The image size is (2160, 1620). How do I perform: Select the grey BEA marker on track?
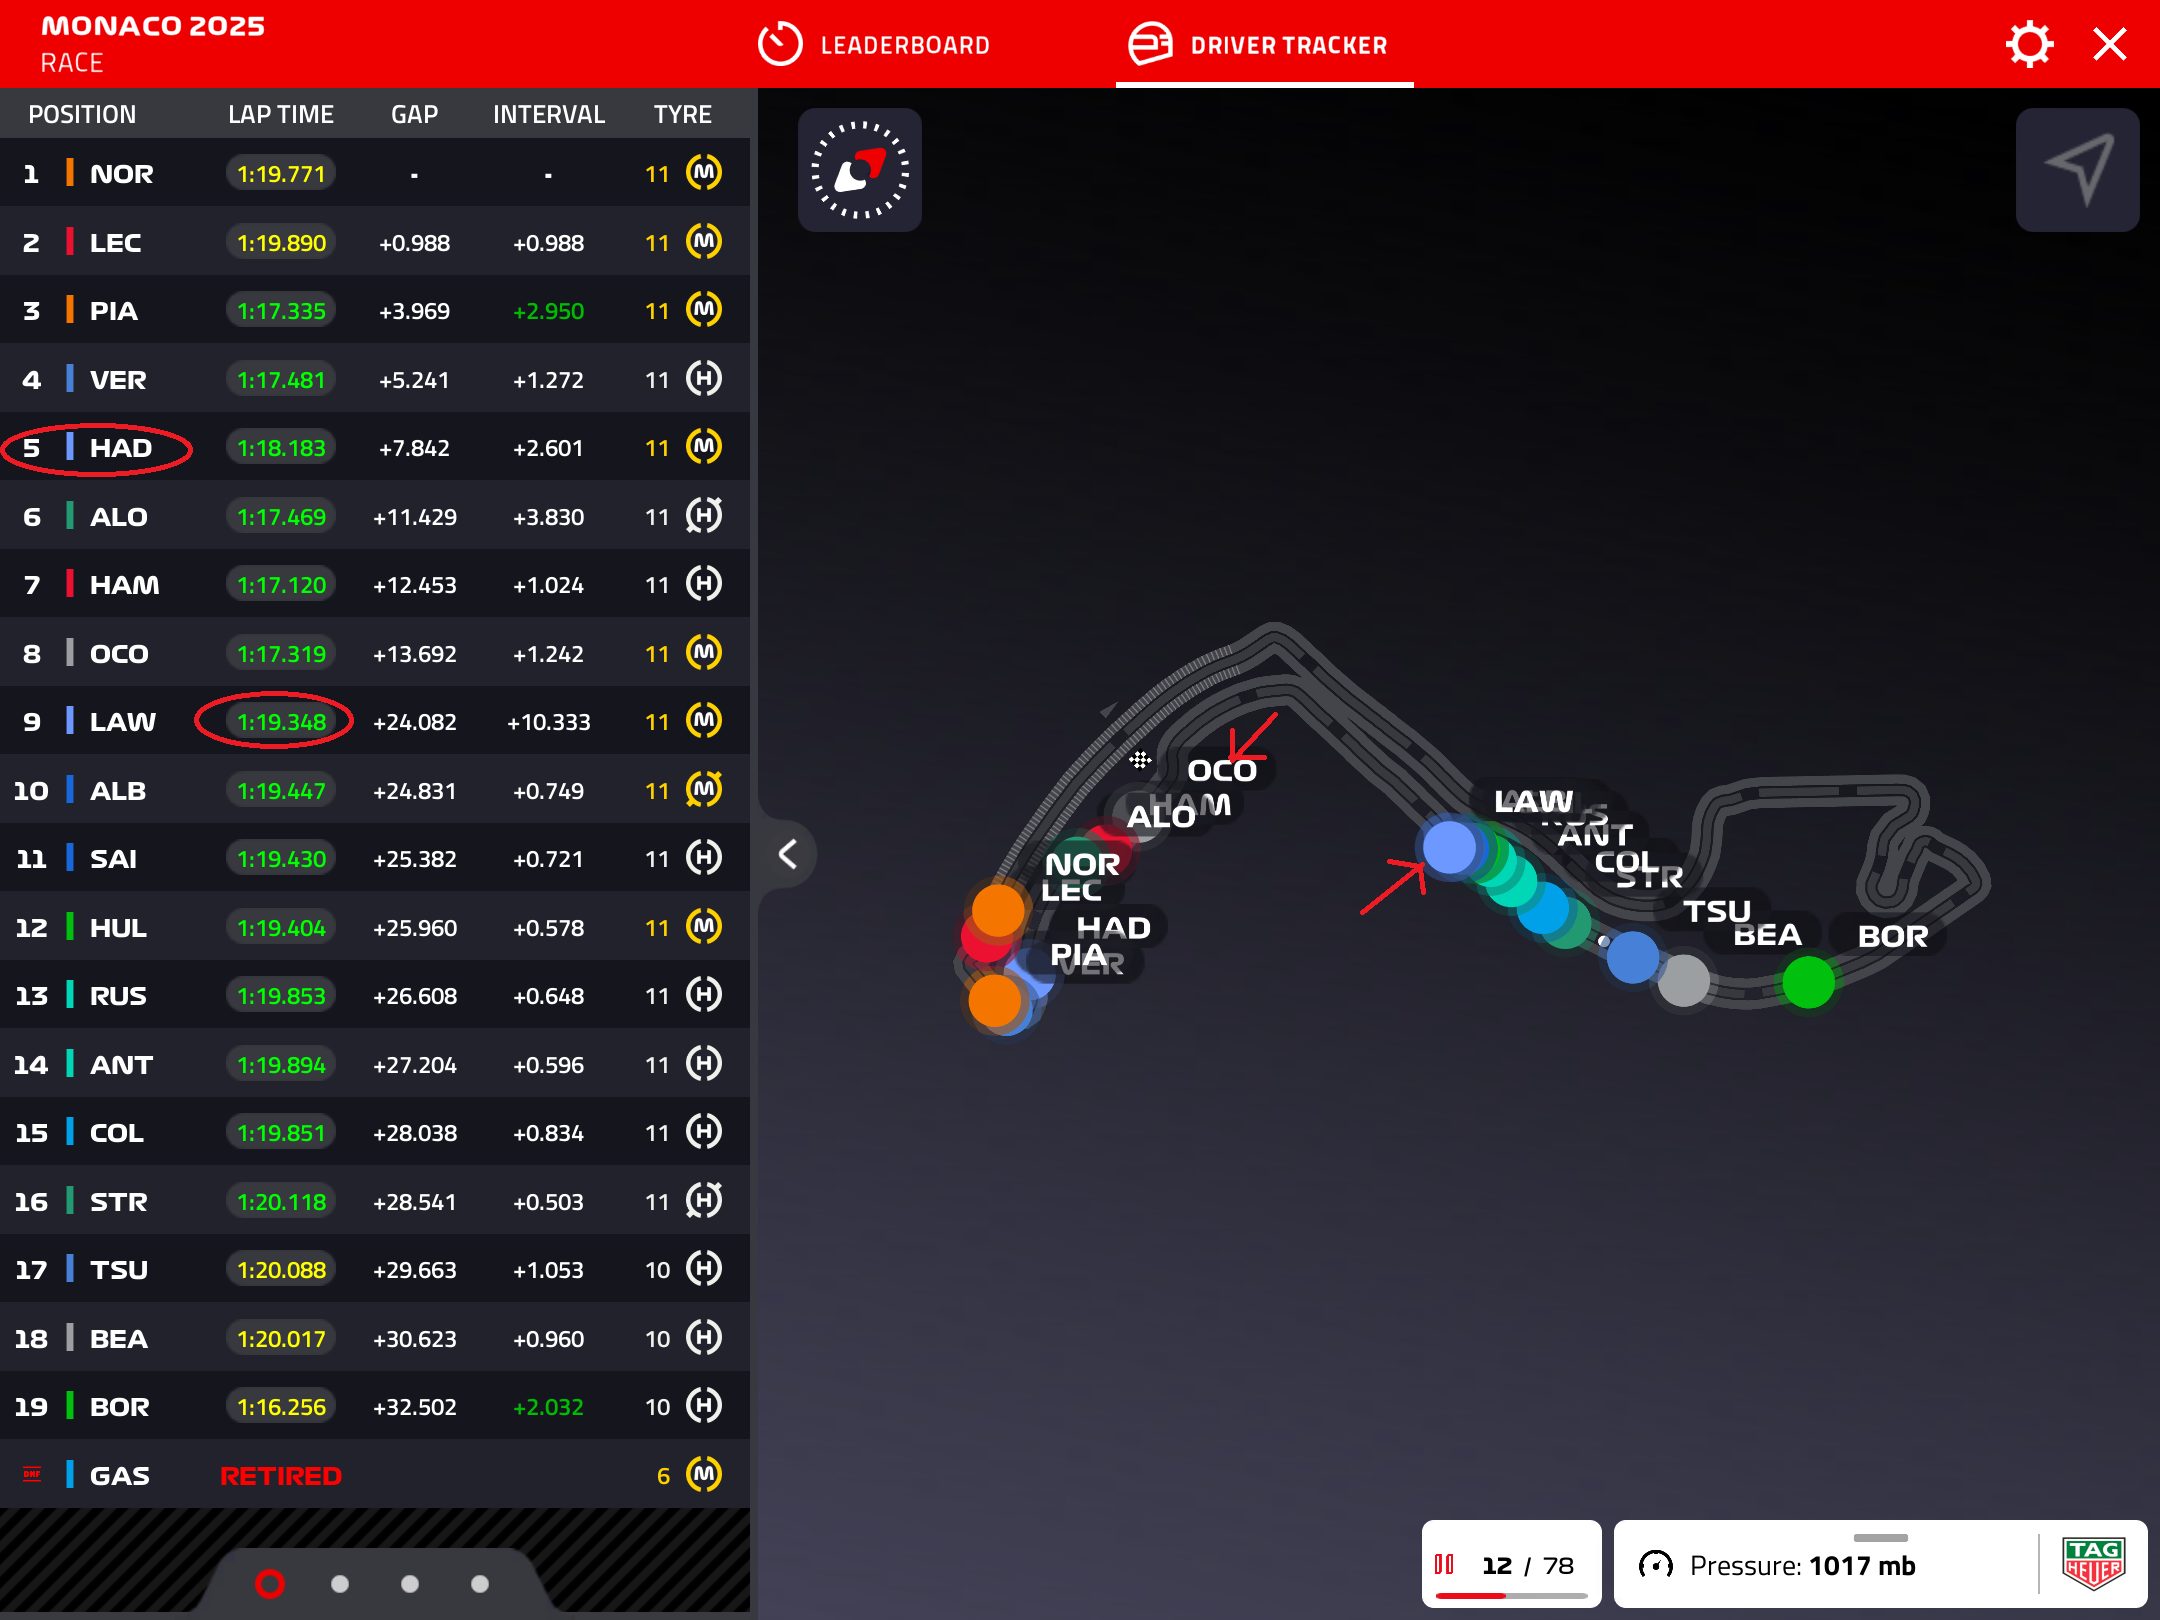click(1684, 981)
